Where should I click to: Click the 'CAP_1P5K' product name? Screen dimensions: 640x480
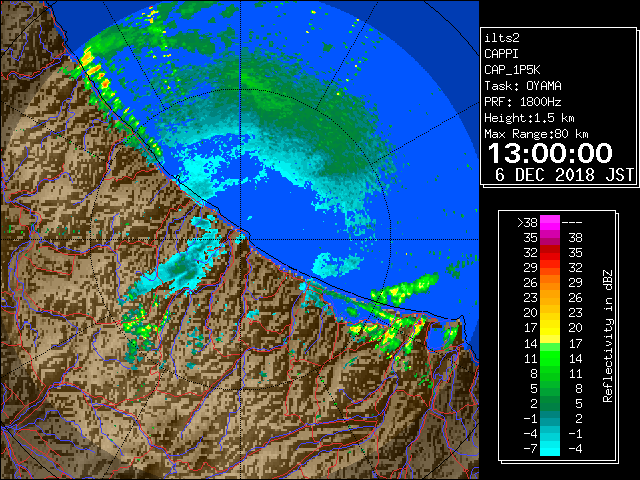(x=512, y=70)
